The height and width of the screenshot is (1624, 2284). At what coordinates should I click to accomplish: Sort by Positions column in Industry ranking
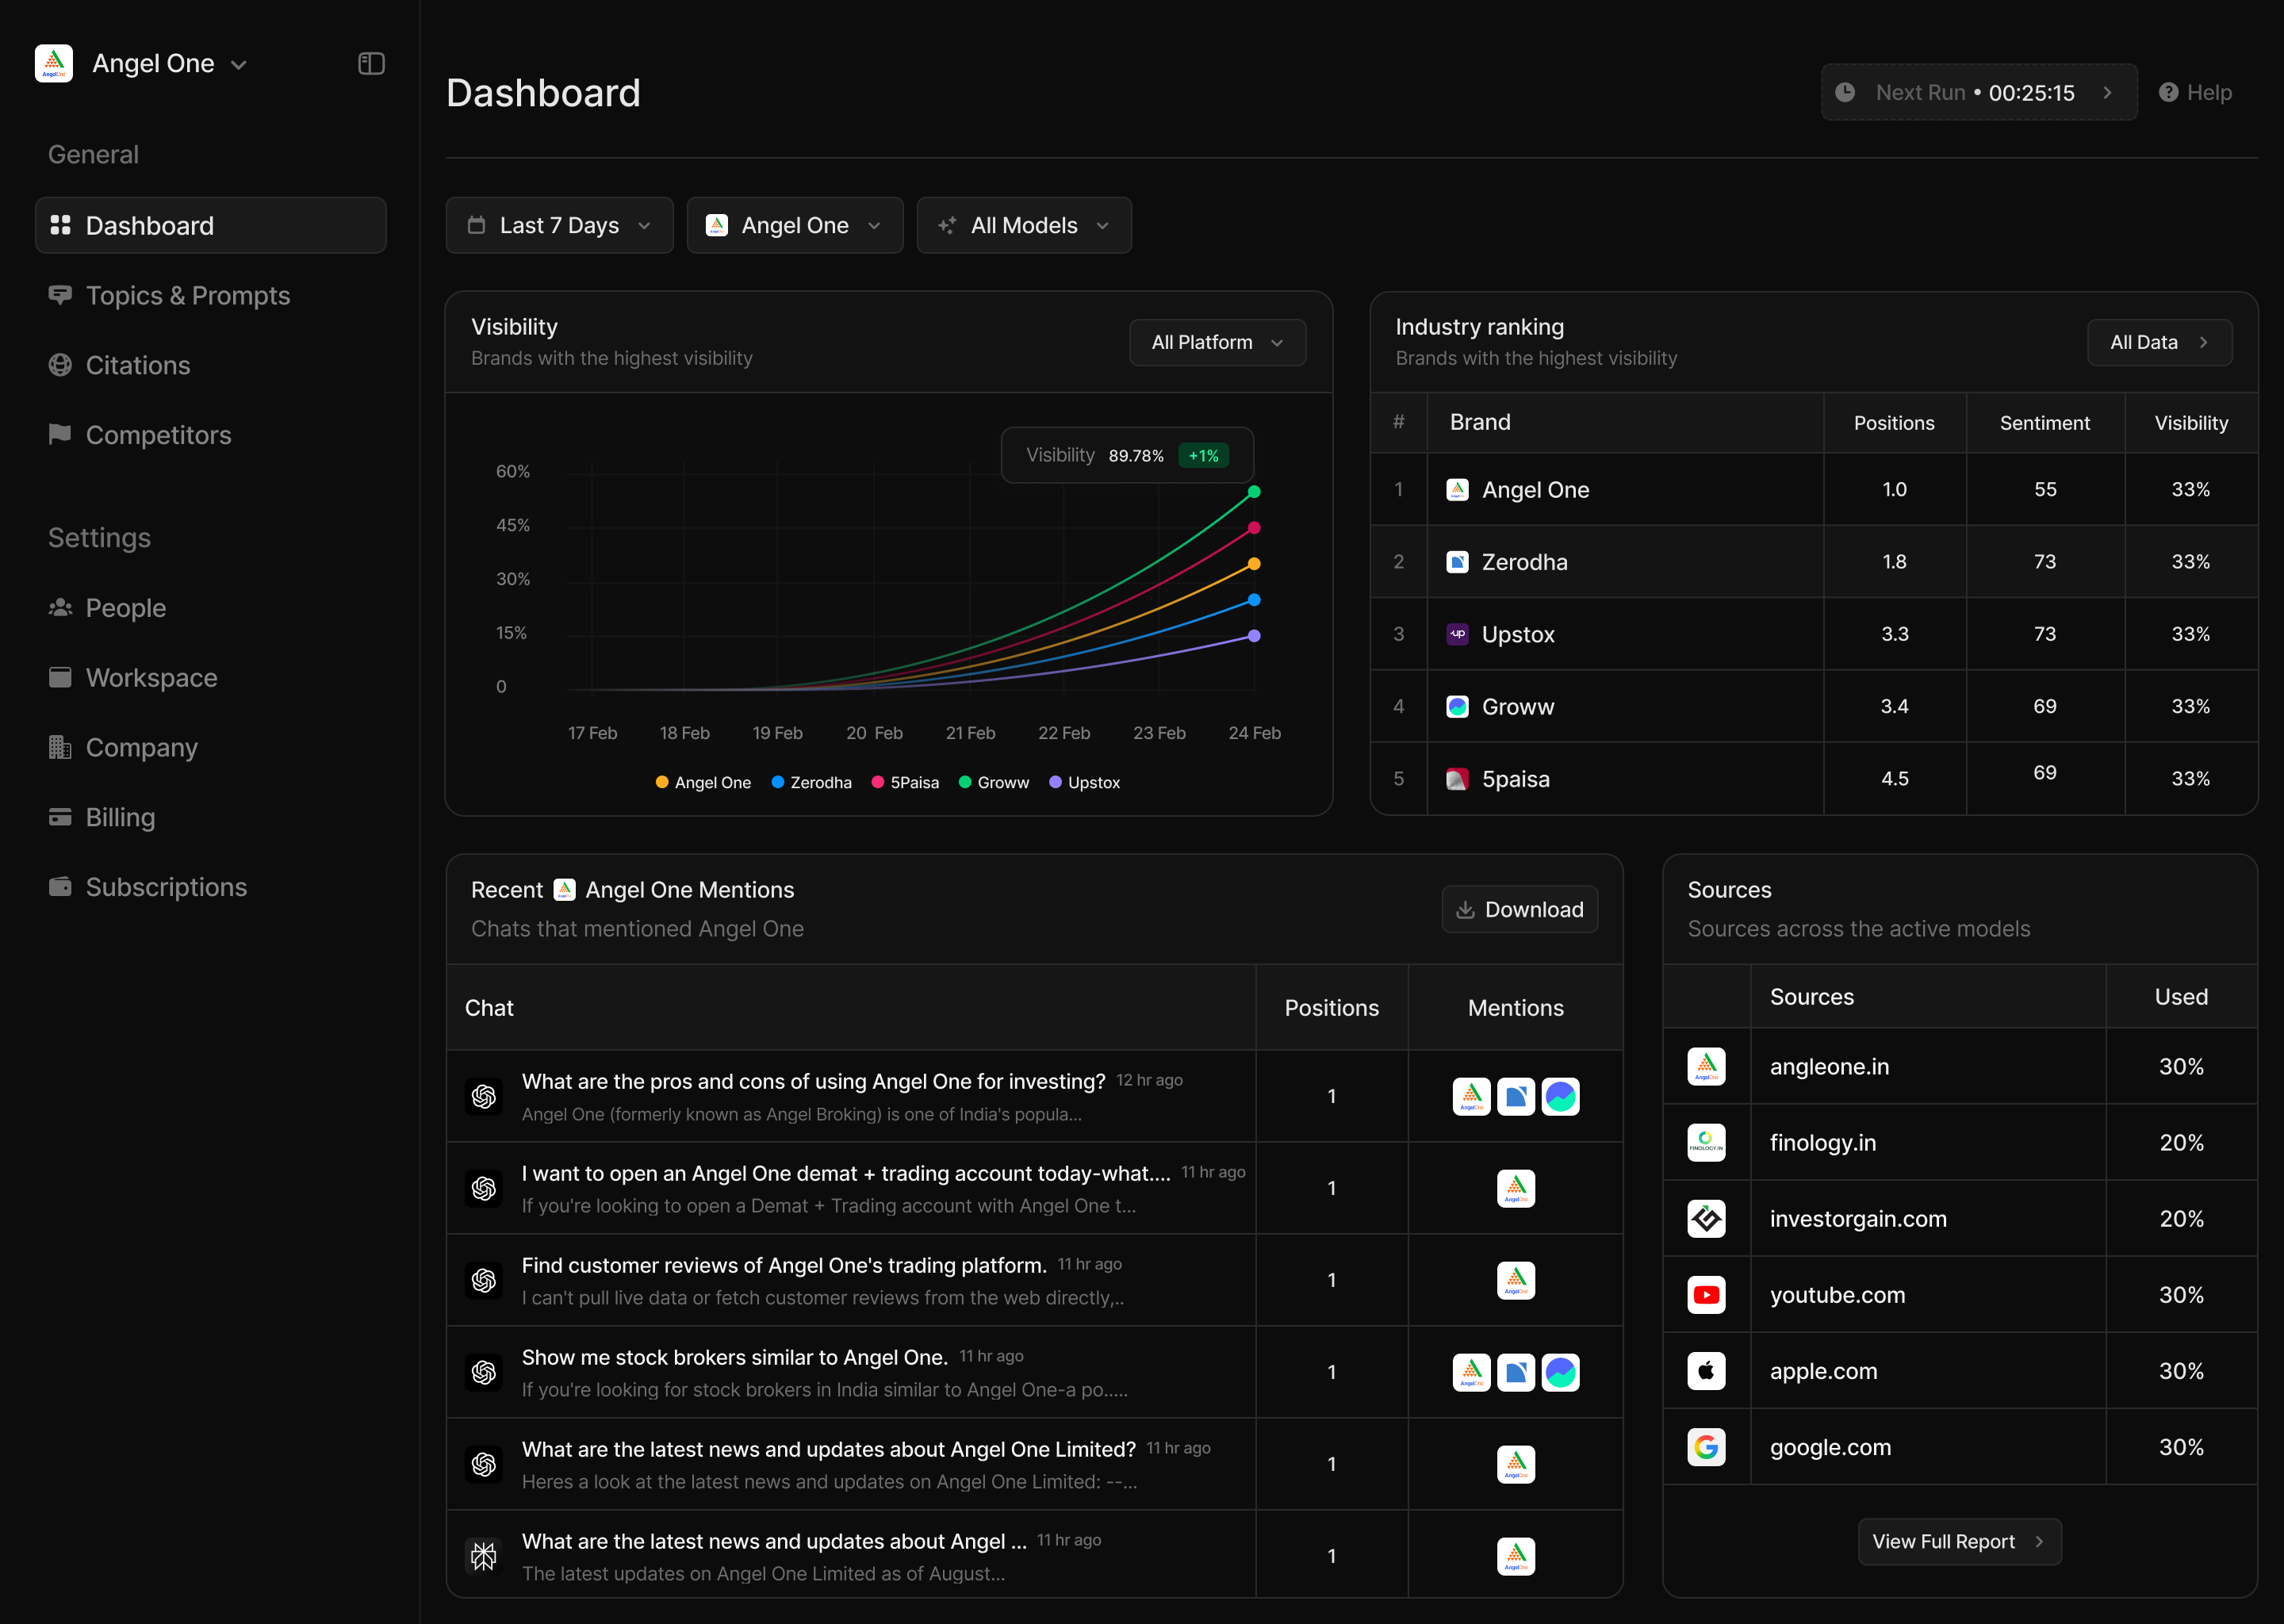coord(1894,423)
